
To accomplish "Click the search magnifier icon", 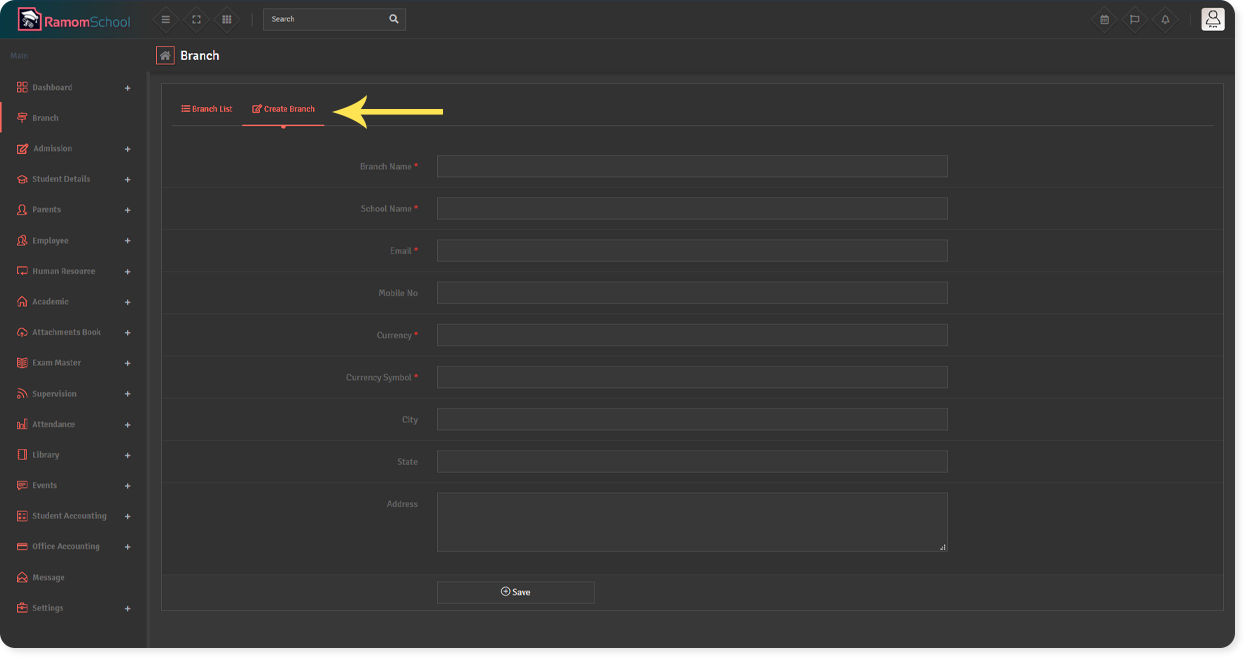I will click(394, 19).
